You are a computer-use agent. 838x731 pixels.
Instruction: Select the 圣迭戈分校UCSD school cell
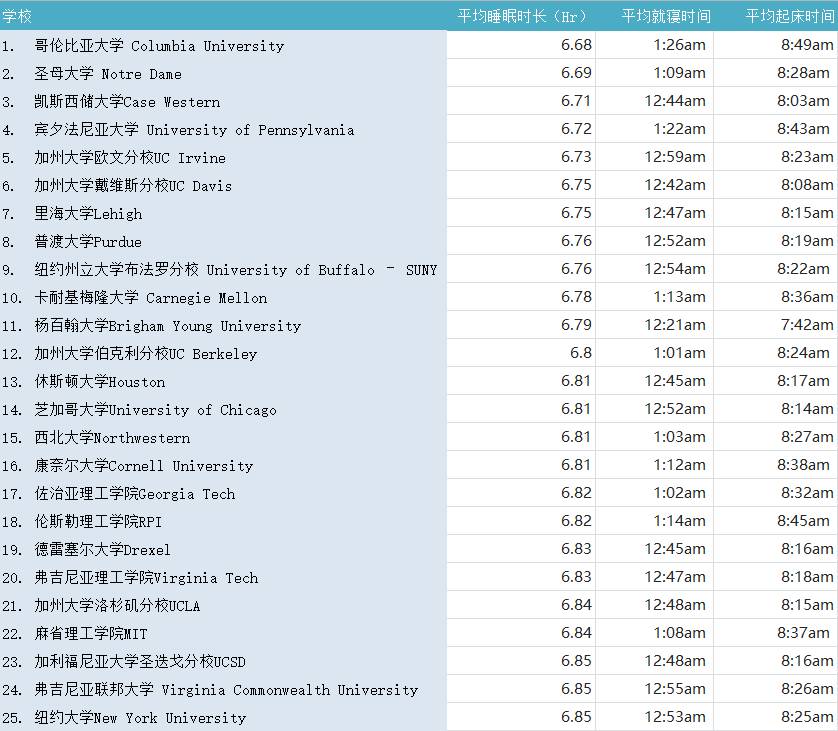click(x=140, y=662)
